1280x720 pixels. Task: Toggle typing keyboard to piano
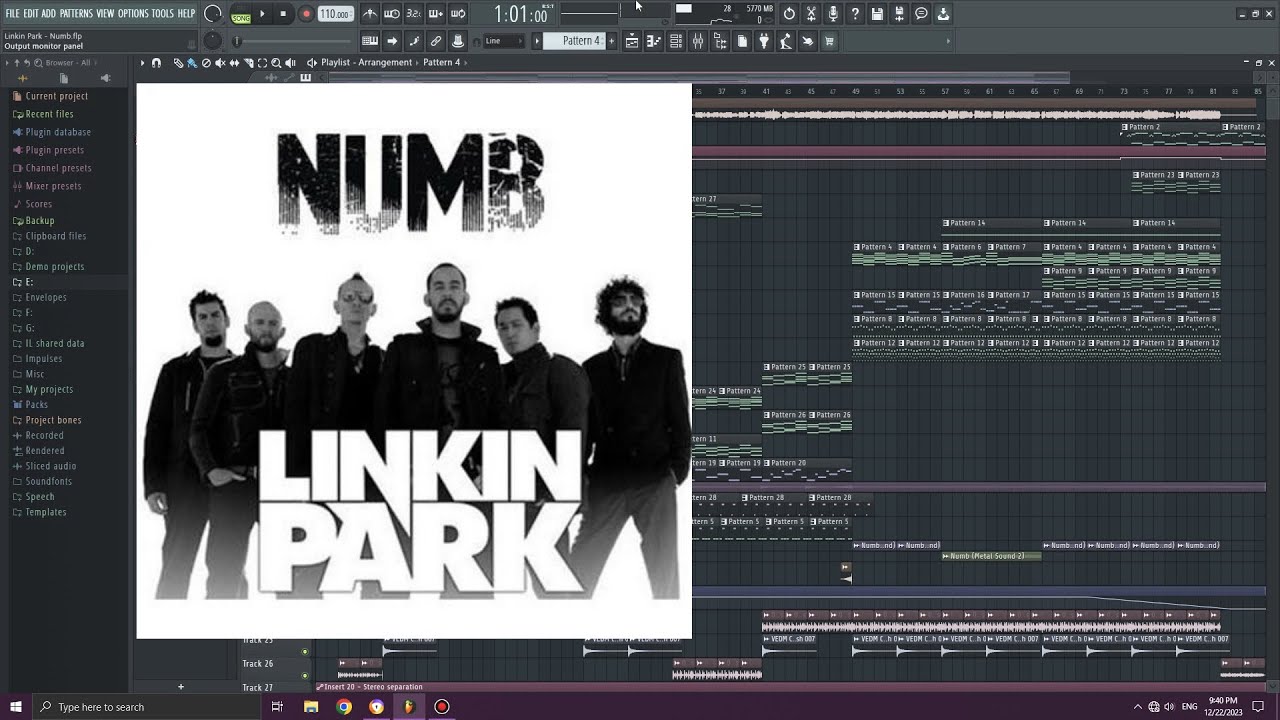click(370, 41)
